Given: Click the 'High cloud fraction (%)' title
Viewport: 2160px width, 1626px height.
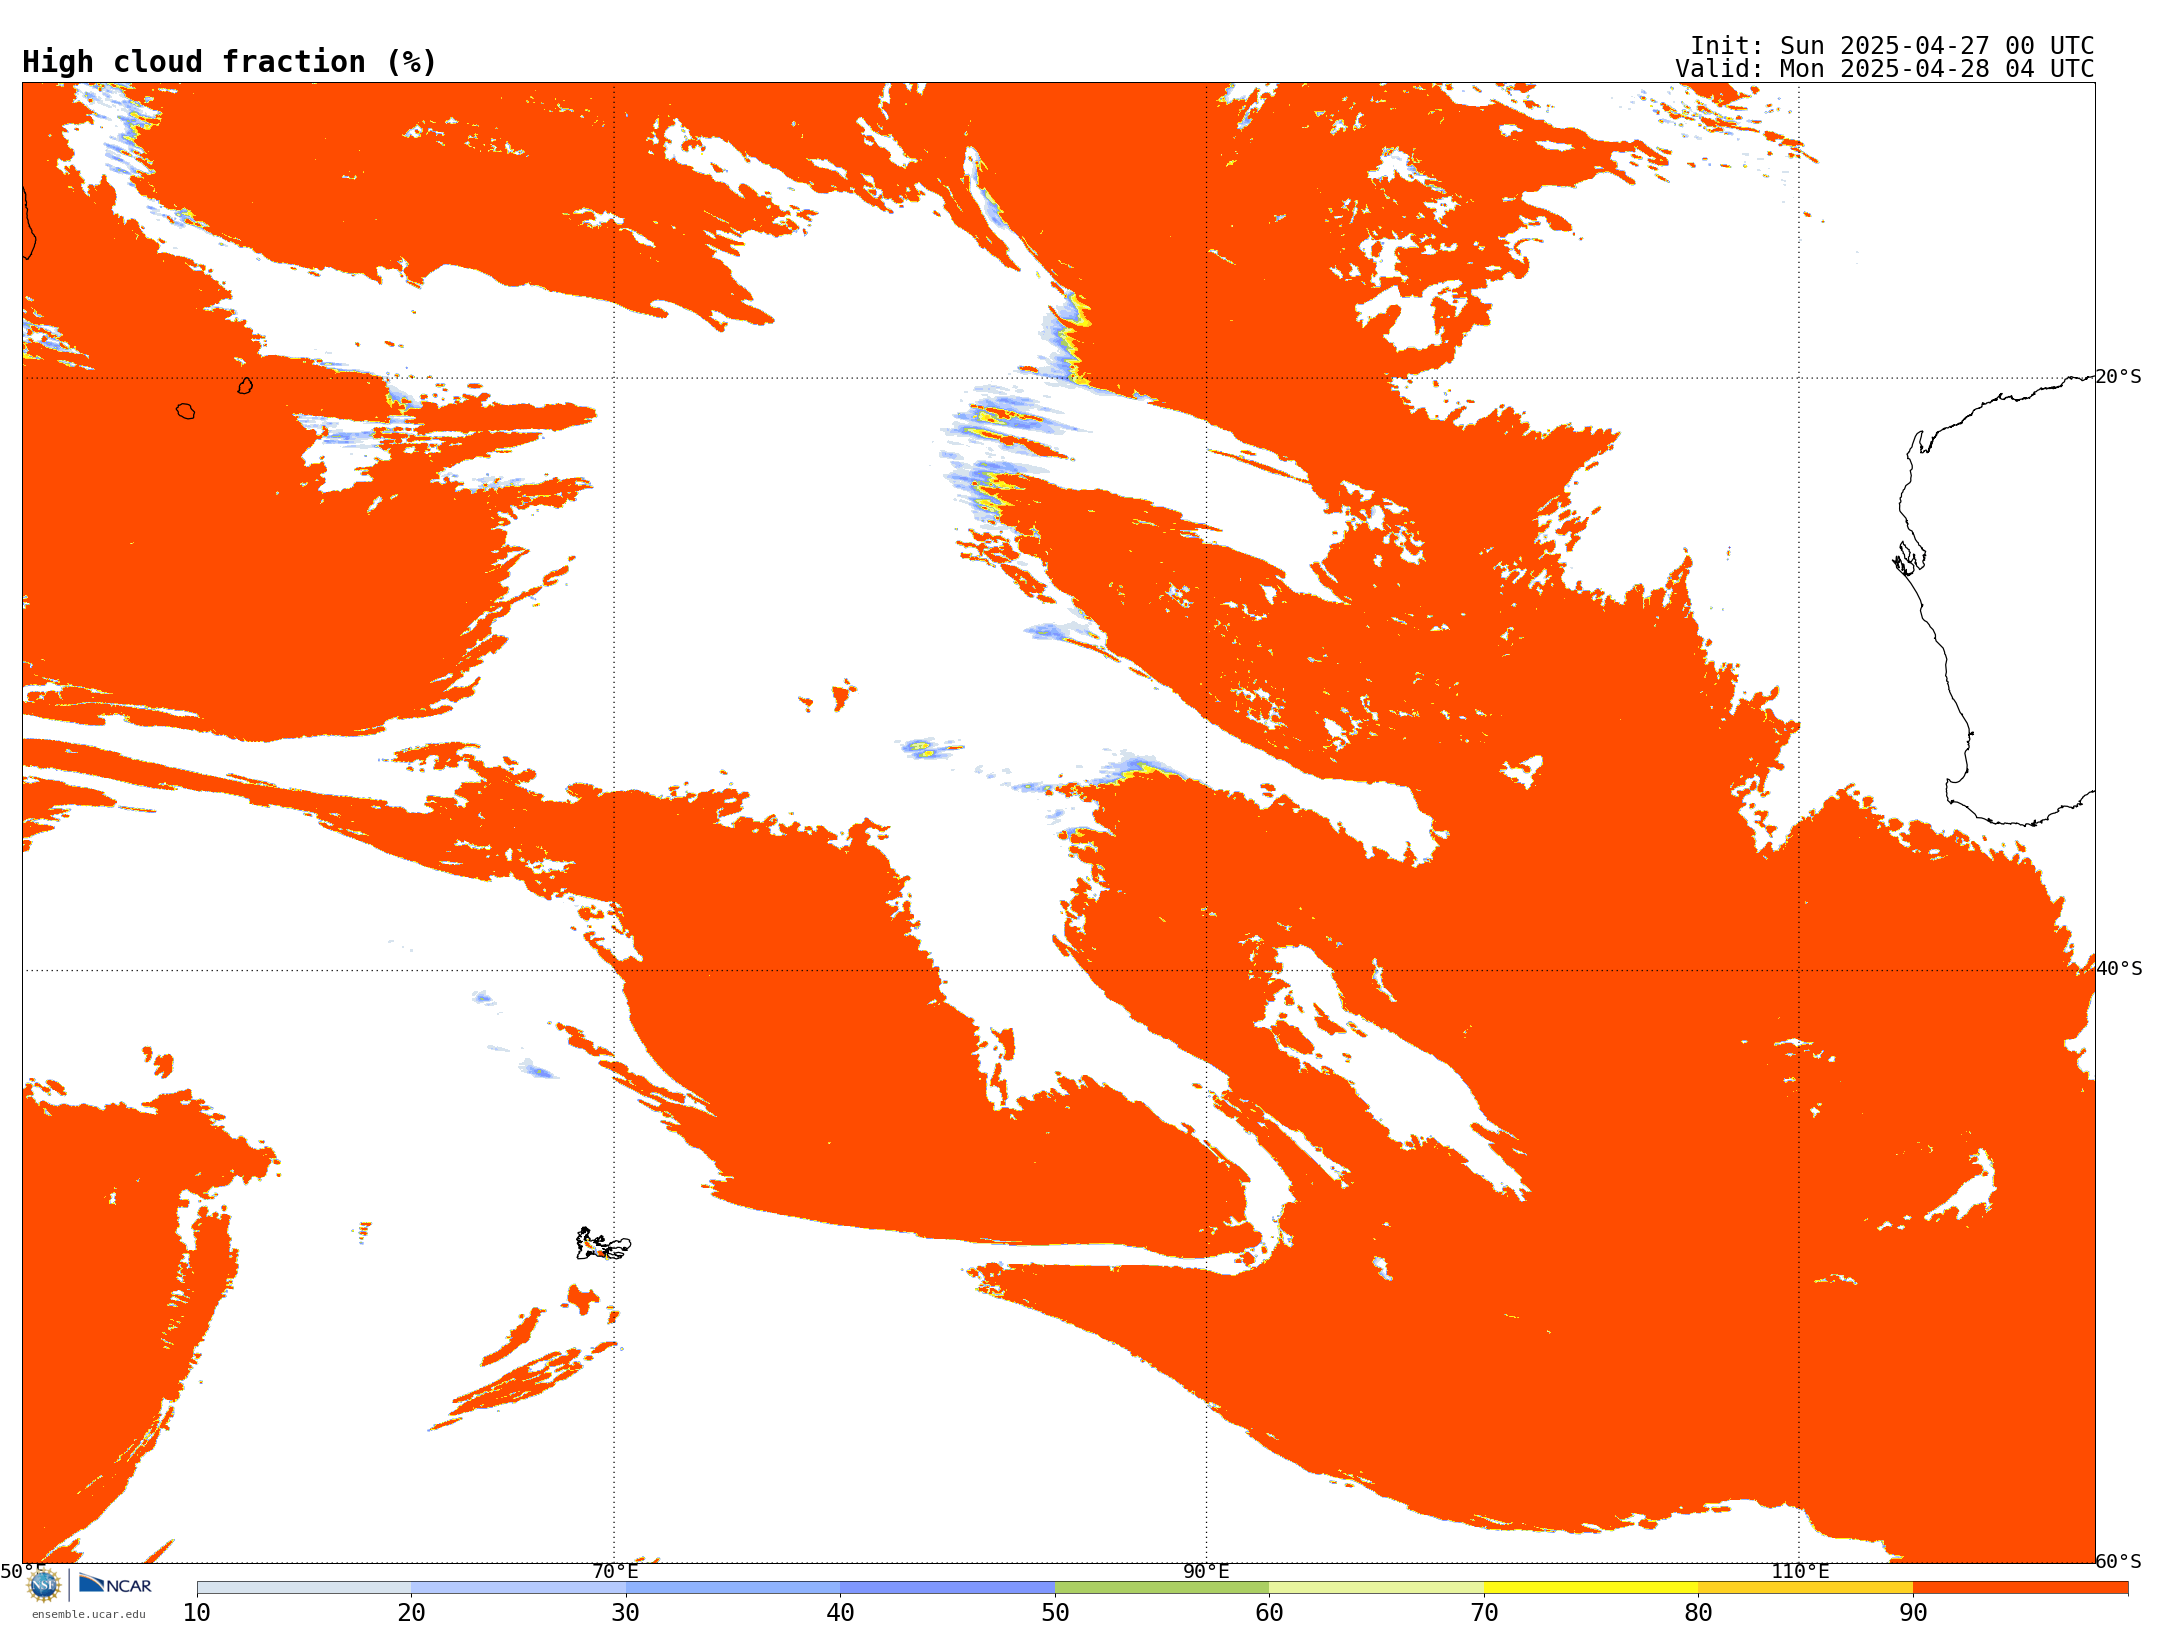Looking at the screenshot, I should pyautogui.click(x=229, y=62).
